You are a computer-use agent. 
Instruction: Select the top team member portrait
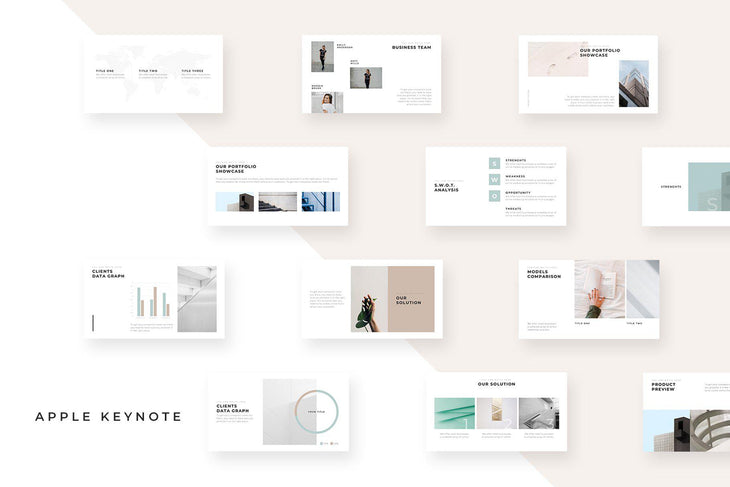(x=322, y=56)
